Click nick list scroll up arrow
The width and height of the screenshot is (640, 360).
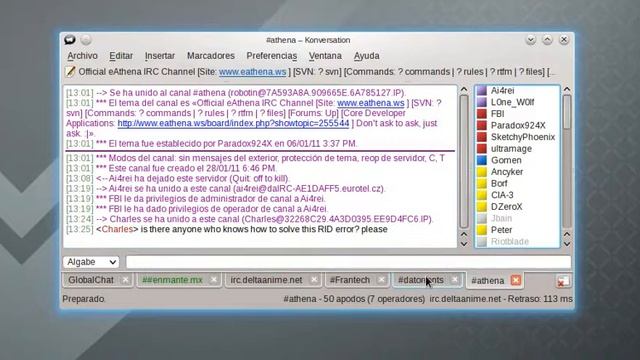[567, 89]
